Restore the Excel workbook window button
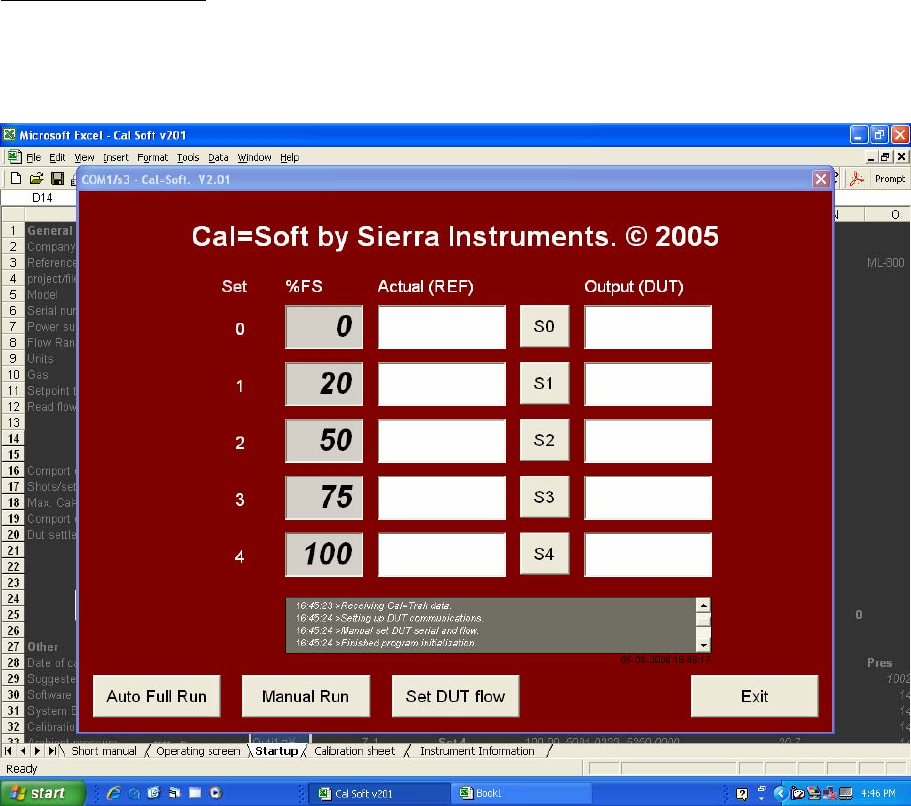 click(x=885, y=157)
